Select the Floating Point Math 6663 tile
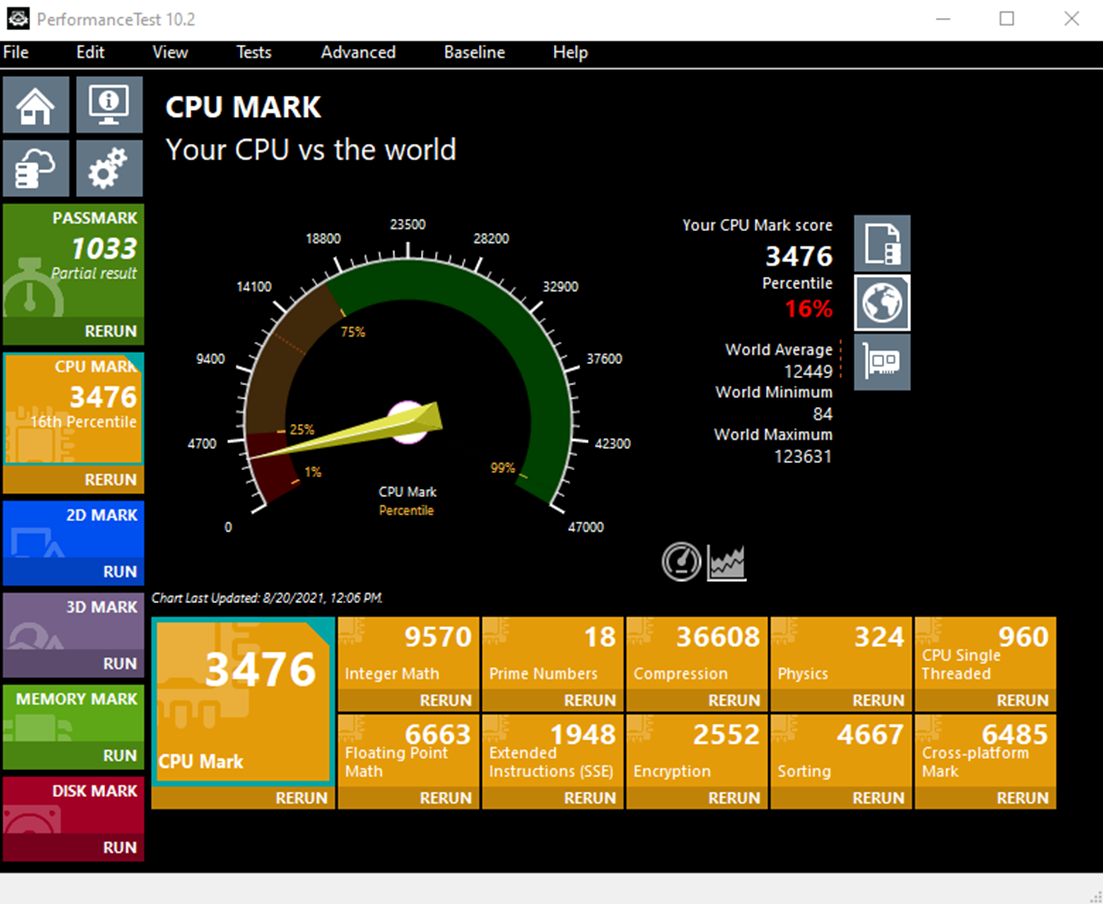 pyautogui.click(x=409, y=751)
